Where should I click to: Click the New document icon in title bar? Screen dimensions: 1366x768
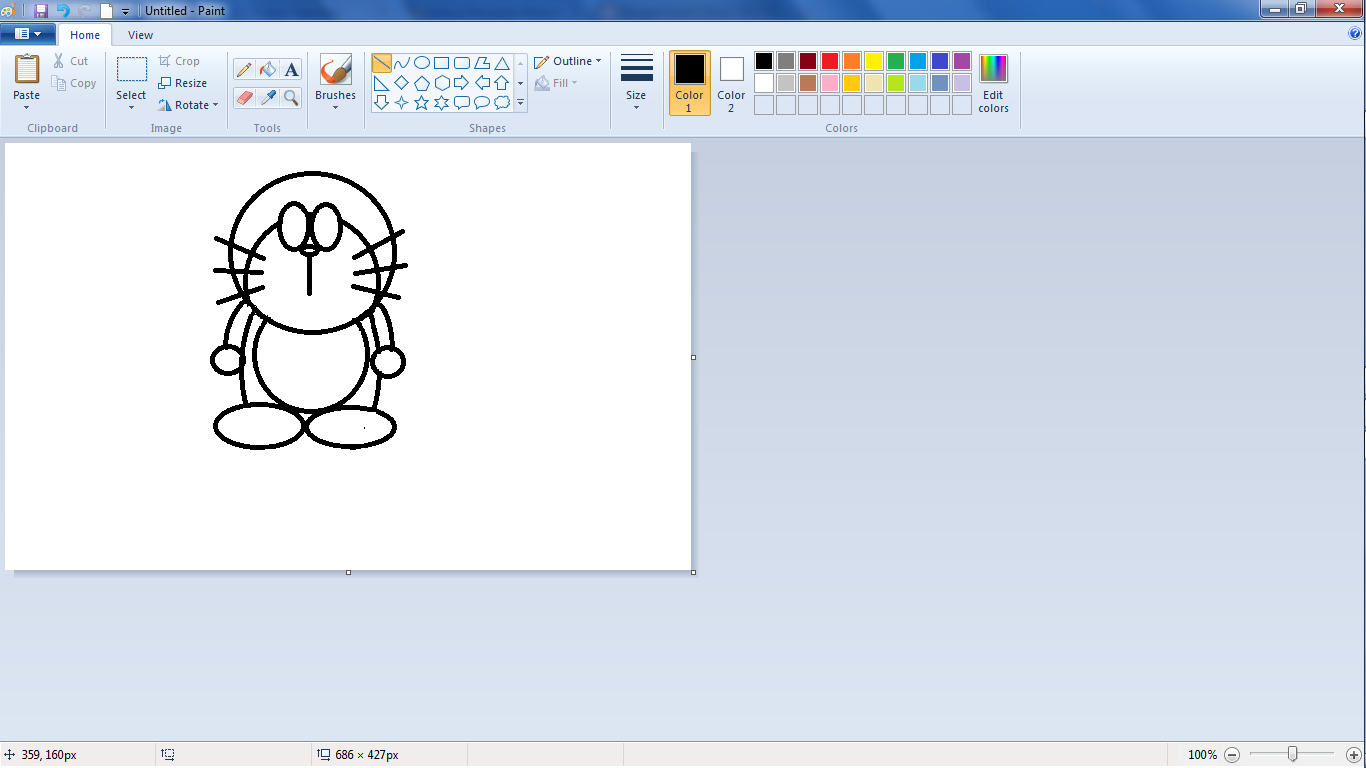[106, 10]
